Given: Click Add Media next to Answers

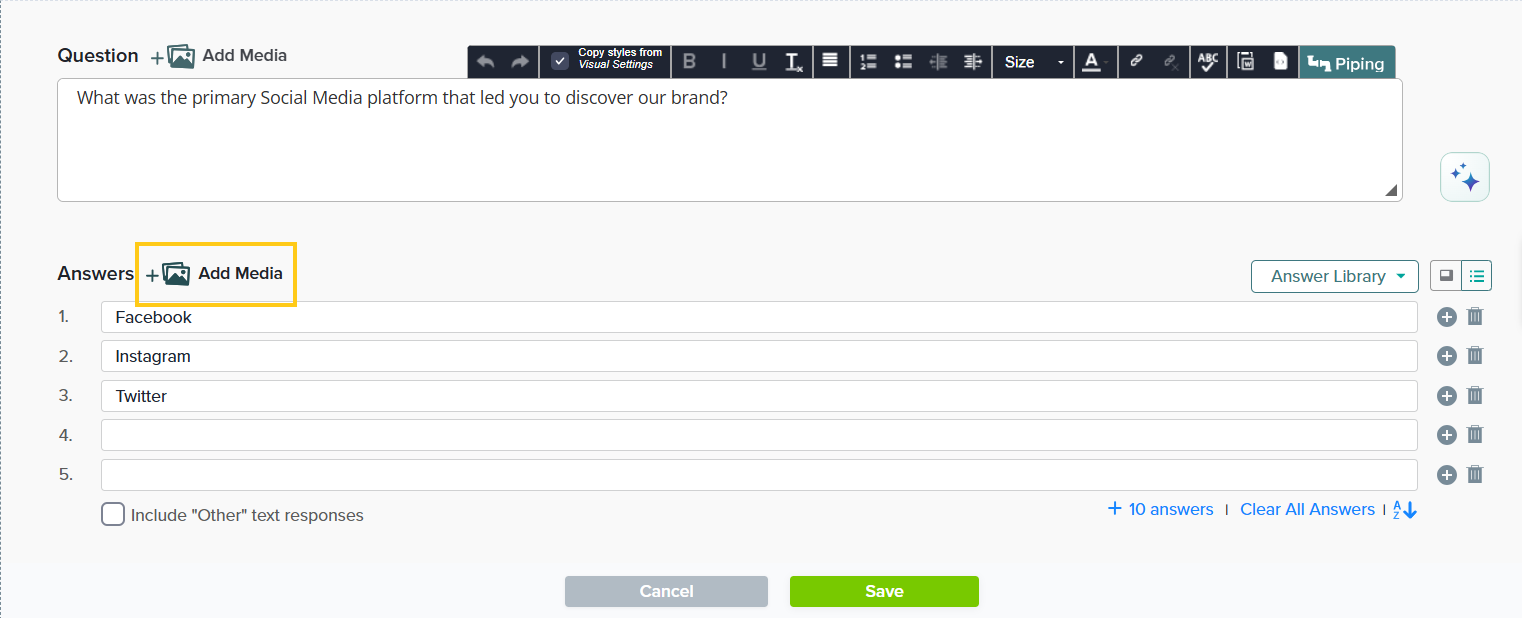Looking at the screenshot, I should 215,274.
